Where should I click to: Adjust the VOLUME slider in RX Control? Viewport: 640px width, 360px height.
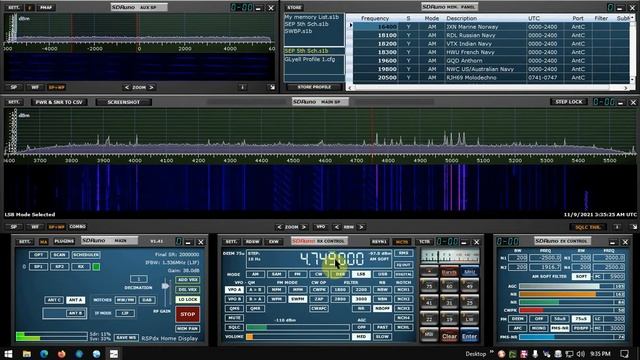click(x=298, y=337)
